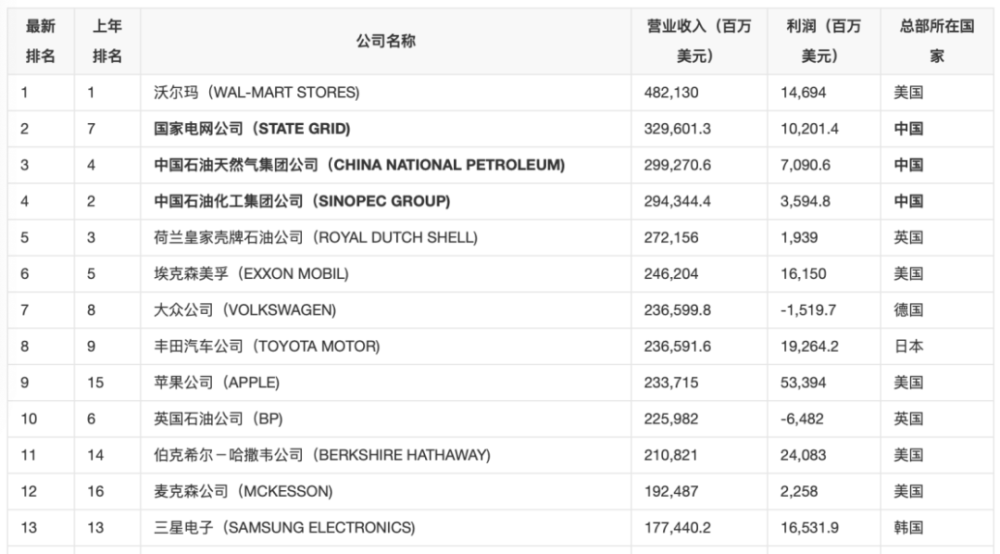This screenshot has width=1000, height=554.
Task: Select the 苹果公司 APPLE company name
Action: click(217, 383)
